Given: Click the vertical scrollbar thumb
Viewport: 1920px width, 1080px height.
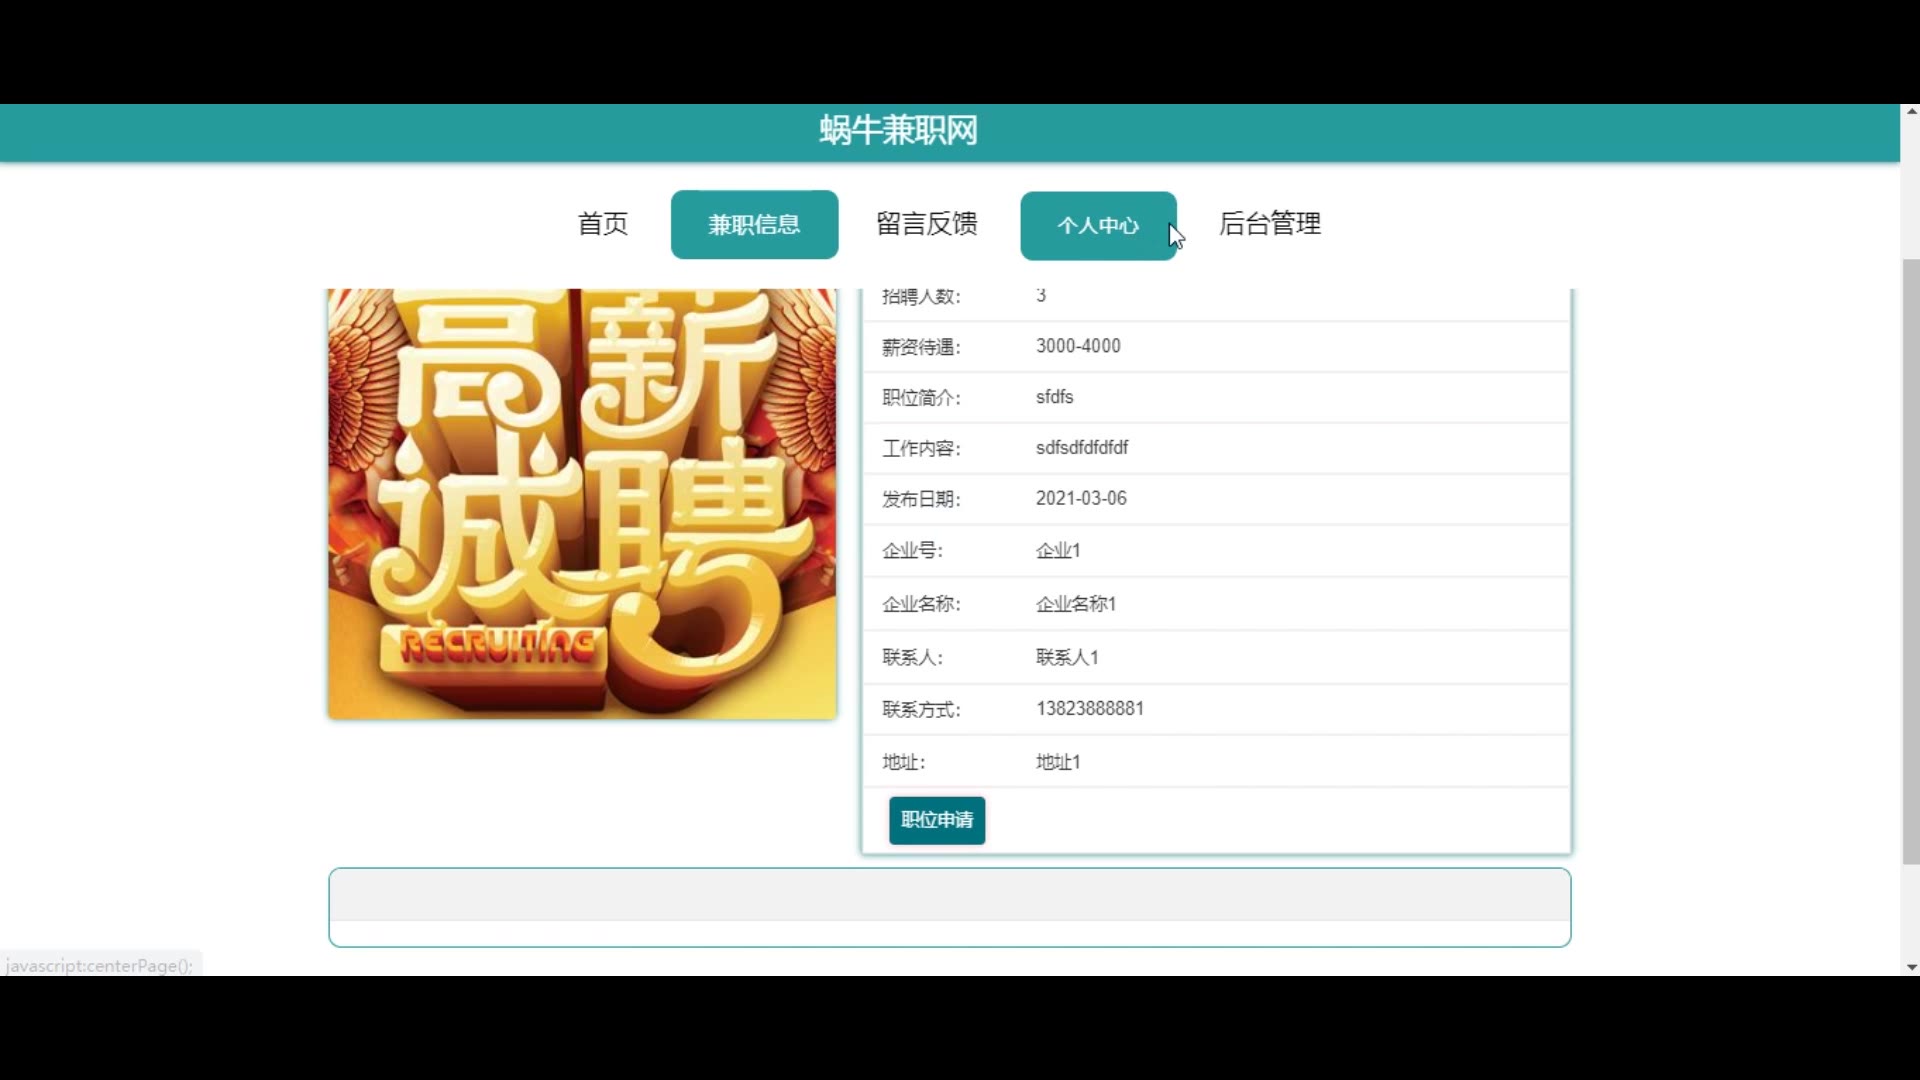Looking at the screenshot, I should pos(1911,560).
